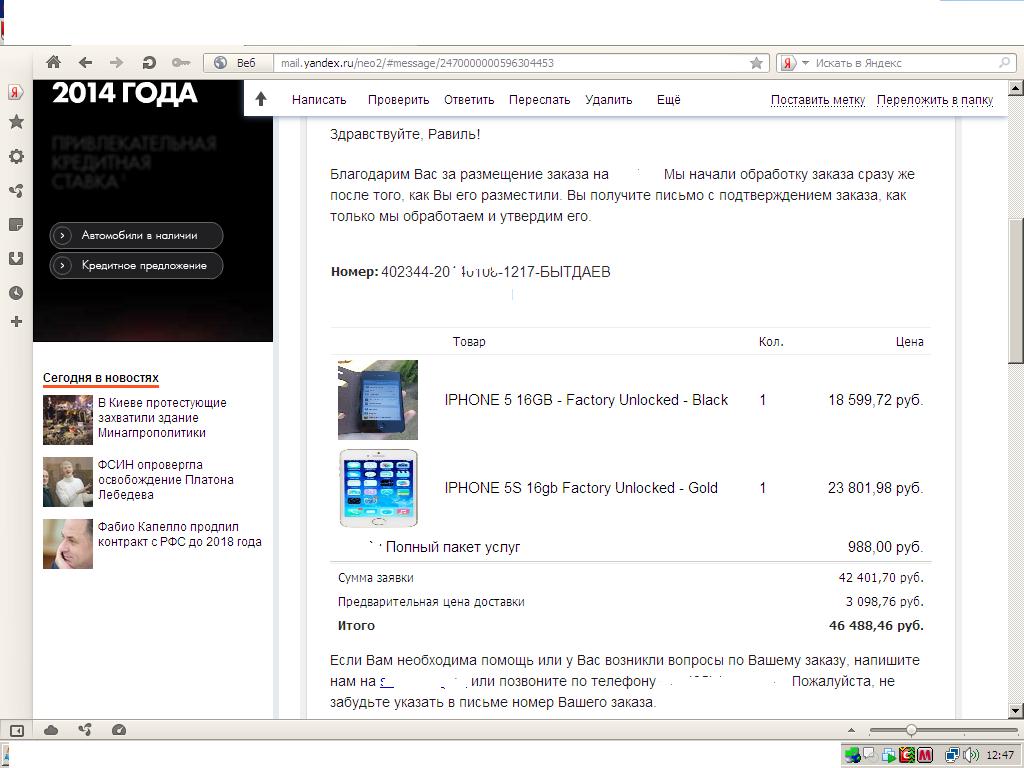Open ФСИН Platon Lebedev news headline

tap(165, 479)
